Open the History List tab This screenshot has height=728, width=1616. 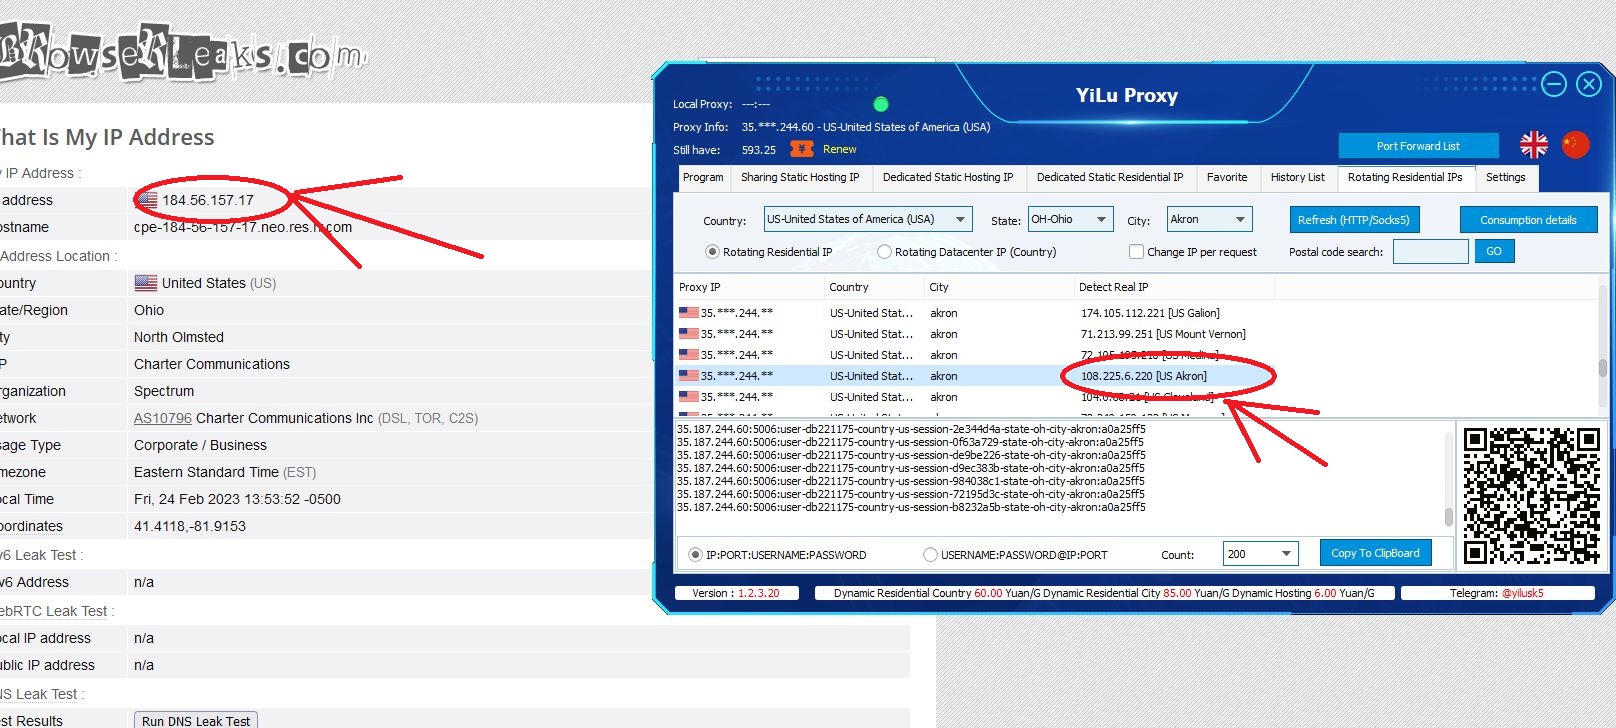(1297, 178)
